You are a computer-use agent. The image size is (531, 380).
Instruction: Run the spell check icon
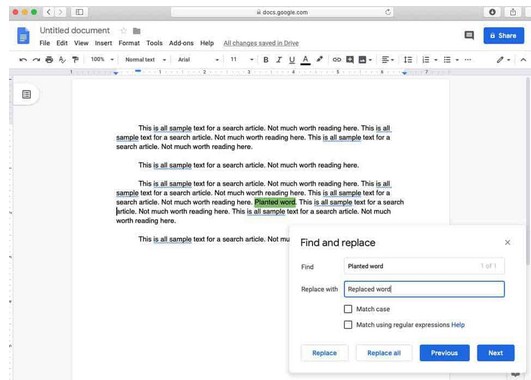(62, 60)
